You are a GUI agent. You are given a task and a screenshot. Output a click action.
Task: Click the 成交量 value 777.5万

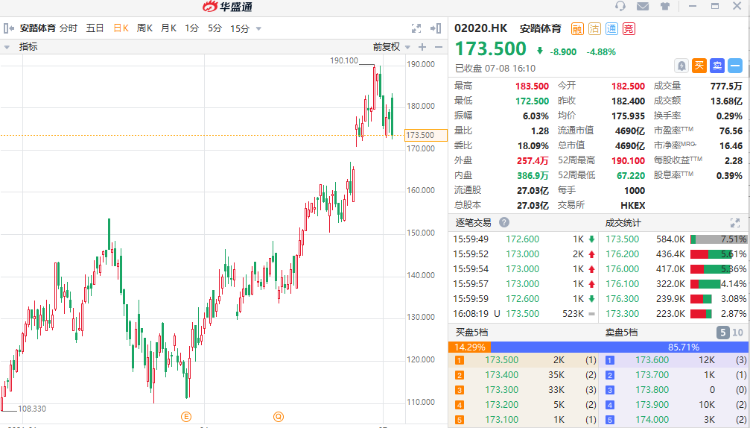coord(726,86)
